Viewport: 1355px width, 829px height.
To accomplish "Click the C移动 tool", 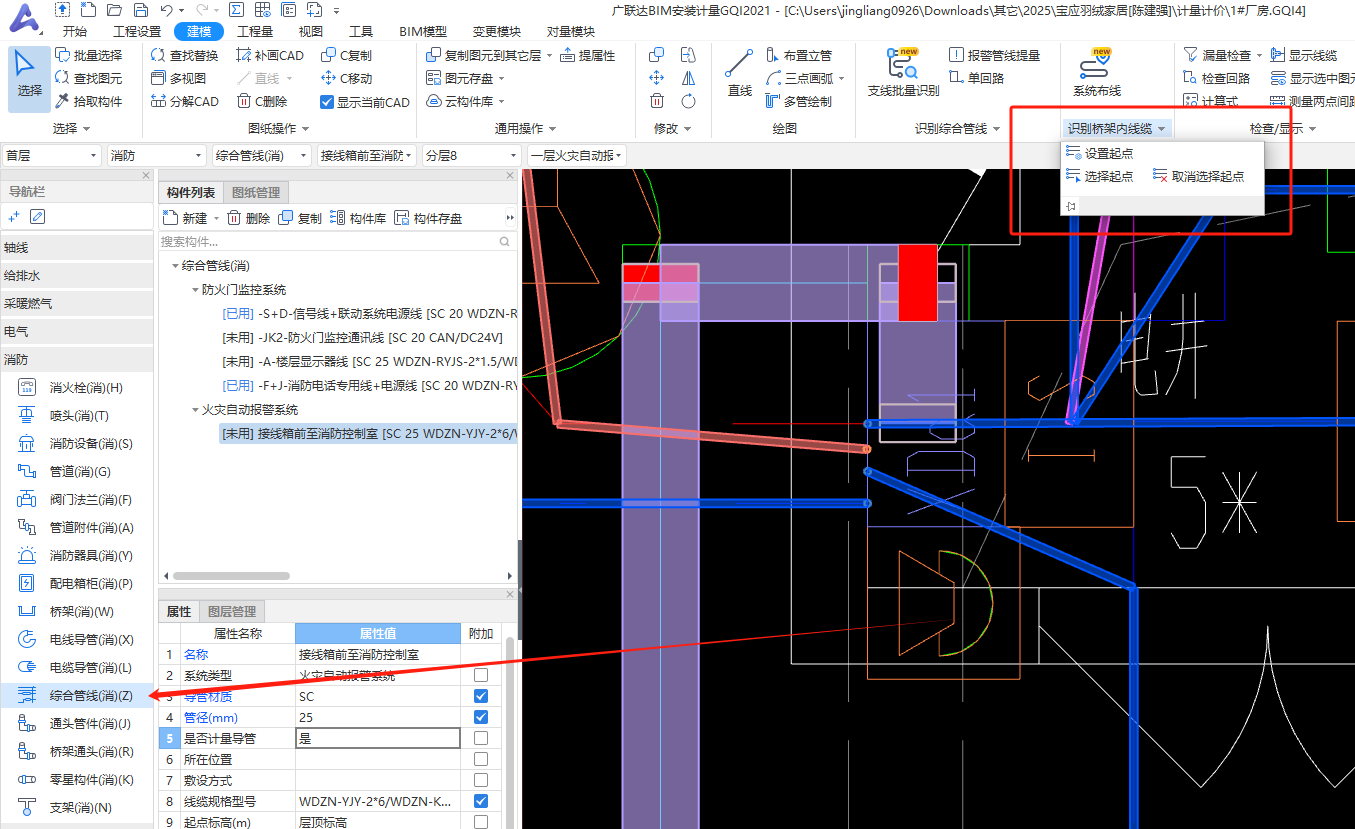I will (x=347, y=78).
